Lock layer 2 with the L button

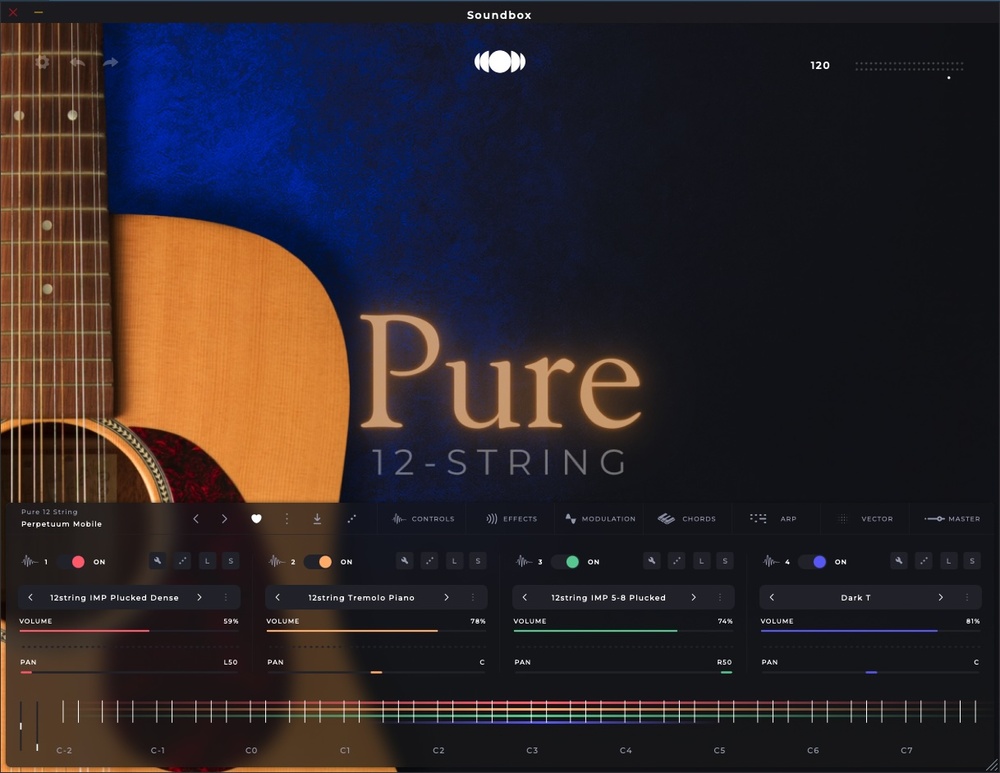pos(454,561)
